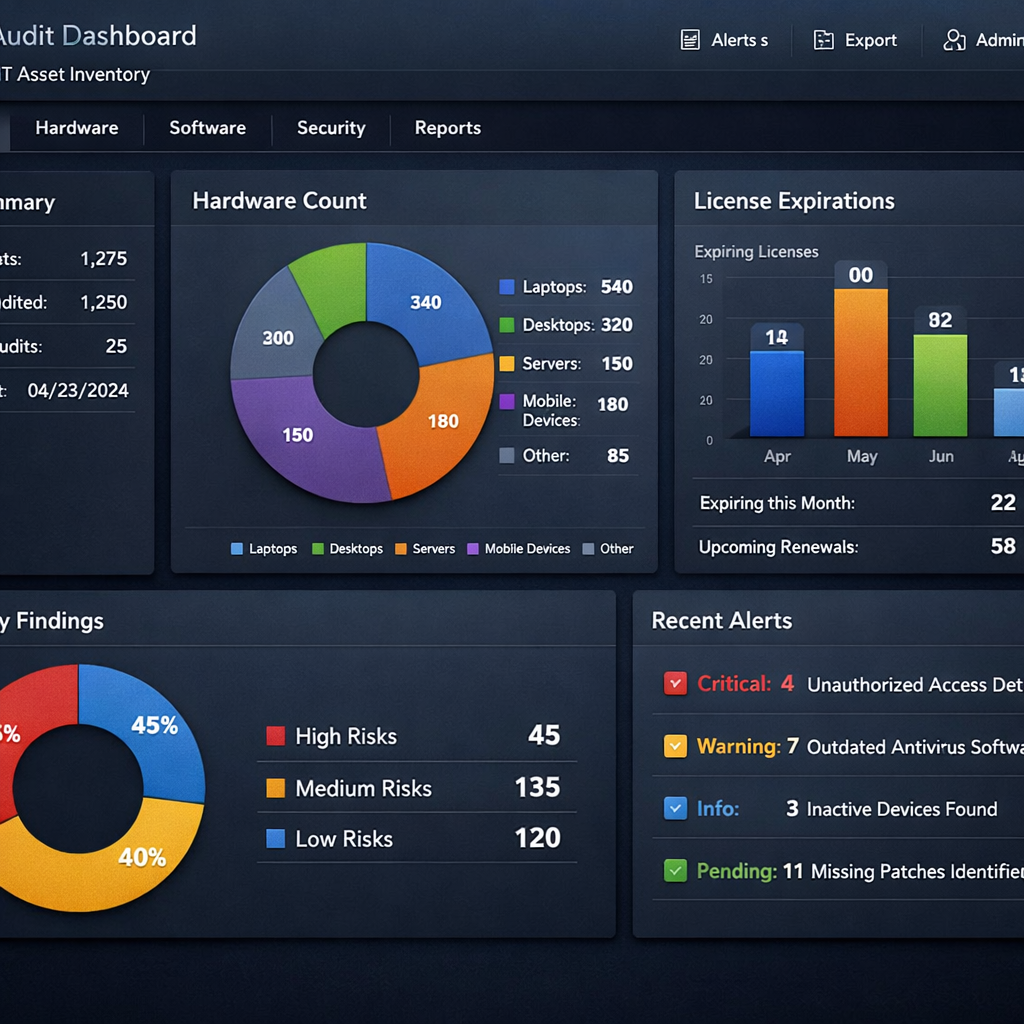Click the May orange bar
The image size is (1024, 1024).
point(861,362)
